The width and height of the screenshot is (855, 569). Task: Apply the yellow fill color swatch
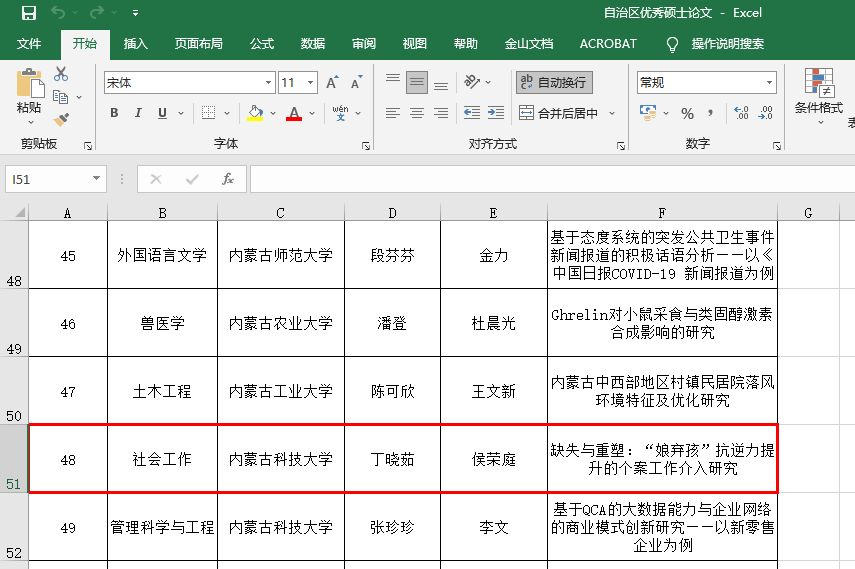coord(255,113)
